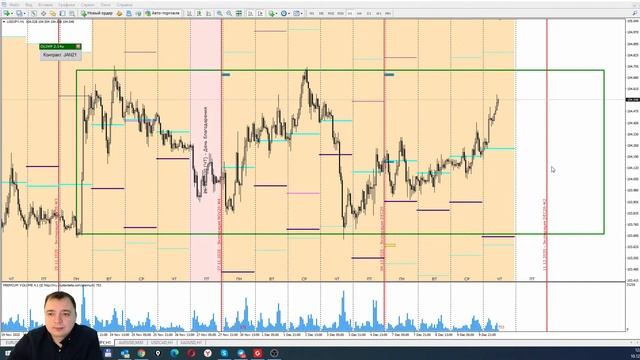Select the M1 timeframe button

tap(311, 13)
